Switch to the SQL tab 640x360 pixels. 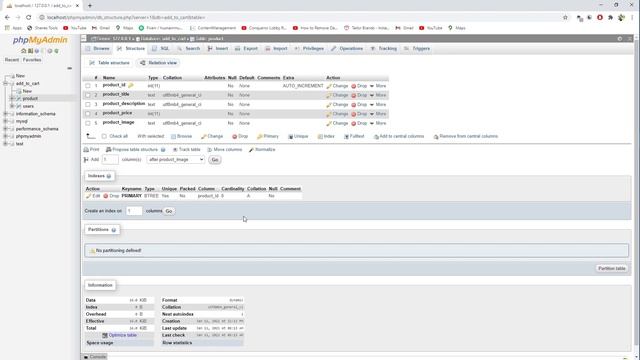[161, 49]
